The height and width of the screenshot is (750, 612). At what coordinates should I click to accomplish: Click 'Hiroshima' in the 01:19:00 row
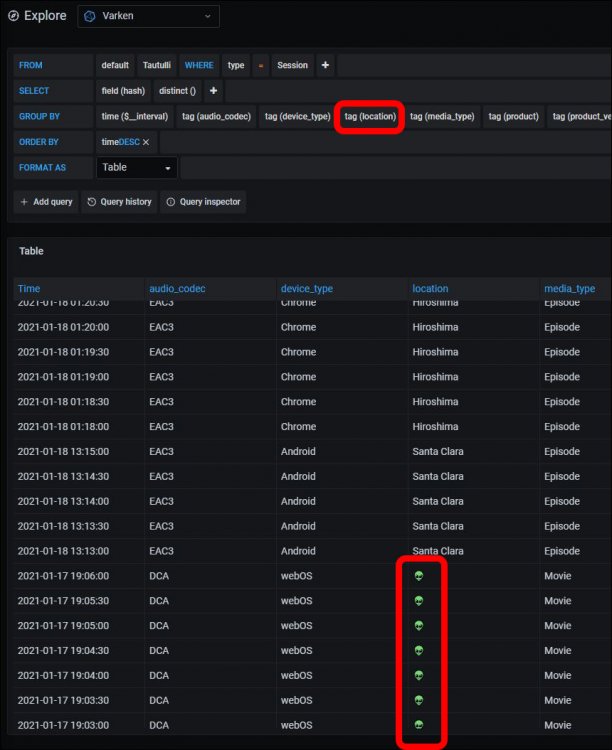click(435, 377)
